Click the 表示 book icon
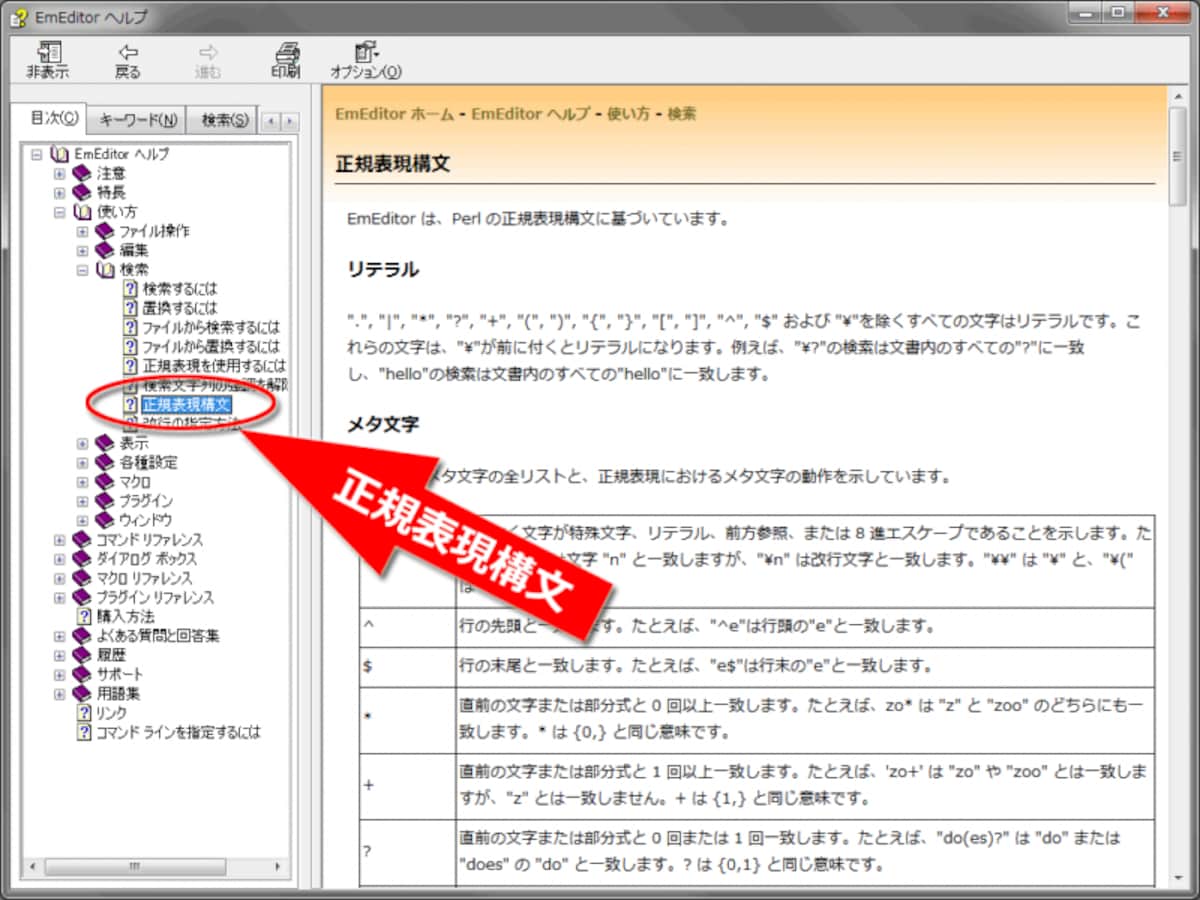Screen dimensions: 1200x900 point(105,443)
